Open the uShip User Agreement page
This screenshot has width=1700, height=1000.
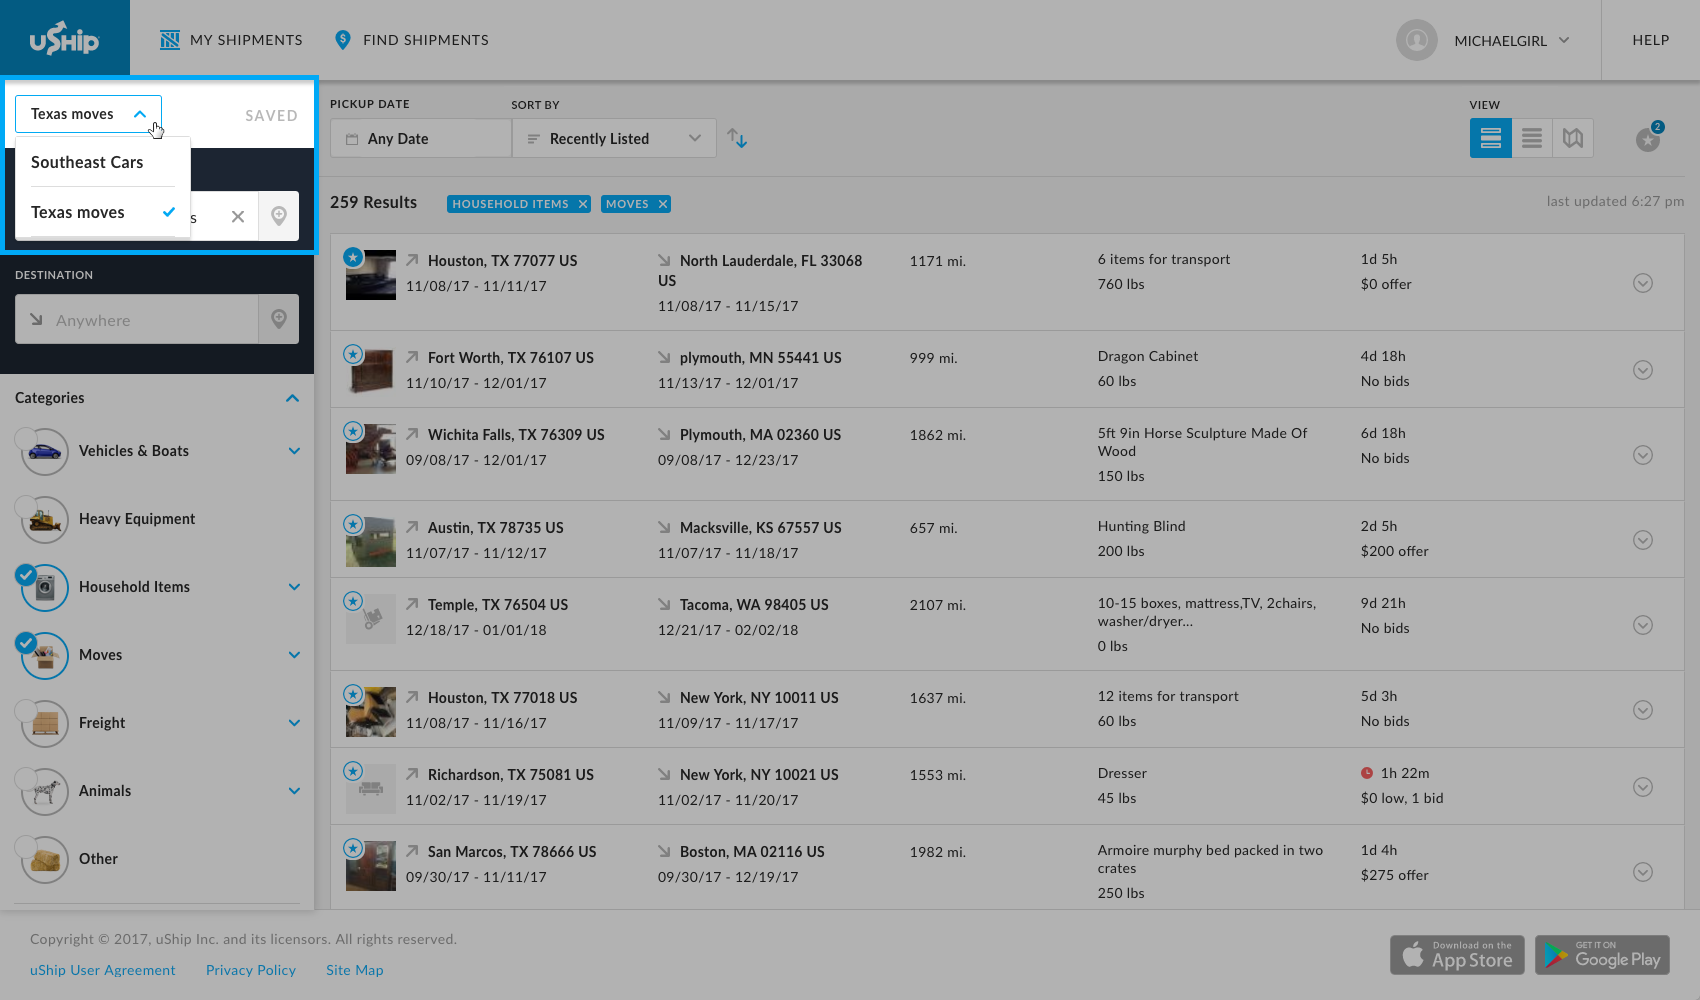click(x=102, y=969)
